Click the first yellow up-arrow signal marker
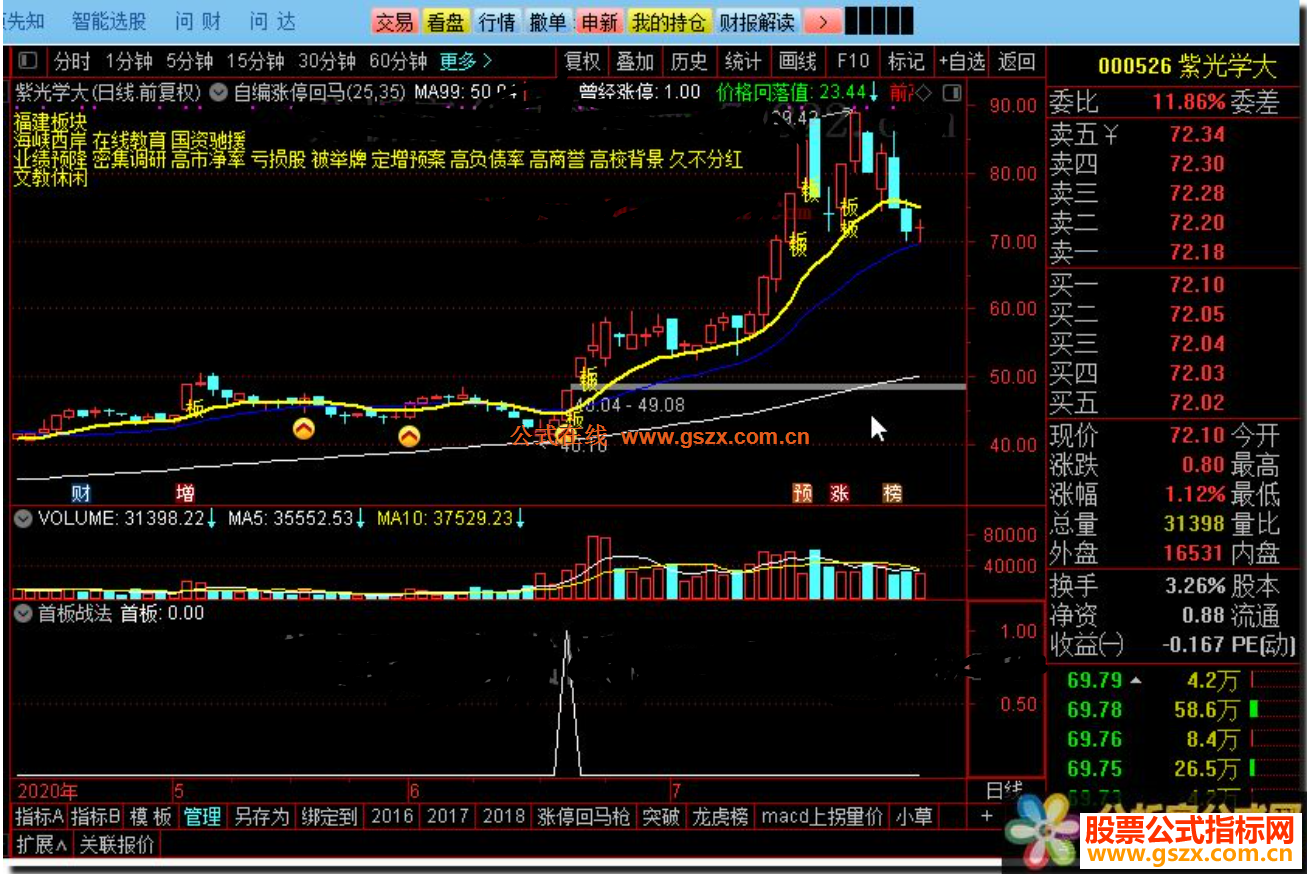Image resolution: width=1307 pixels, height=874 pixels. [303, 429]
